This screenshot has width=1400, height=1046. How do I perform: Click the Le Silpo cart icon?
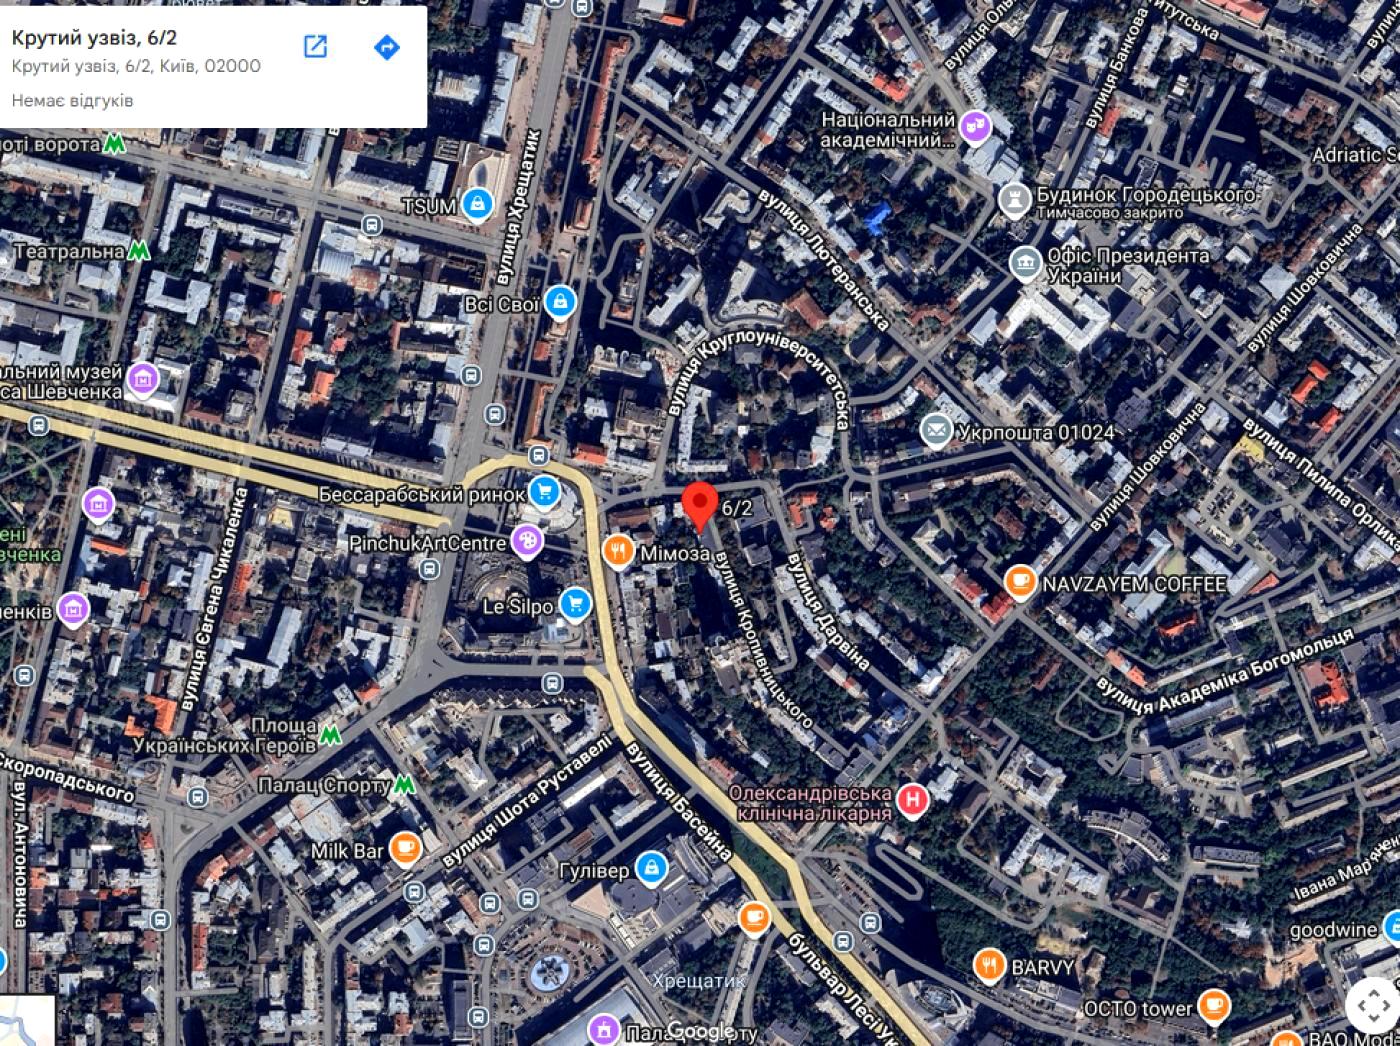click(574, 605)
